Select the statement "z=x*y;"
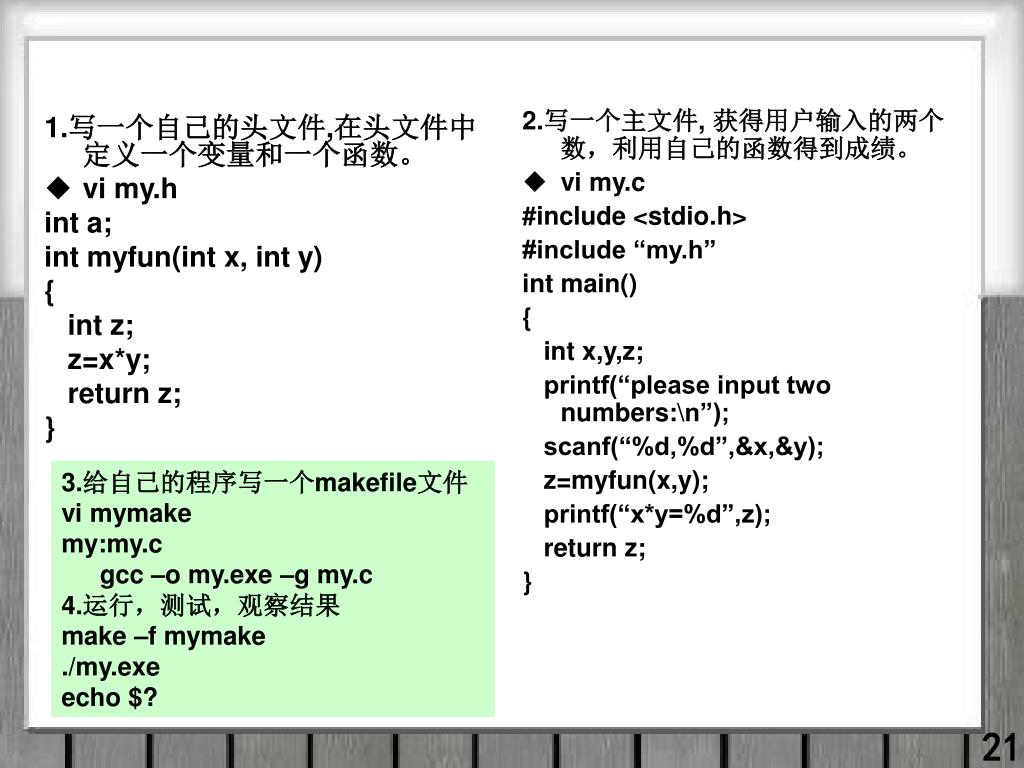1024x768 pixels. pyautogui.click(x=109, y=360)
